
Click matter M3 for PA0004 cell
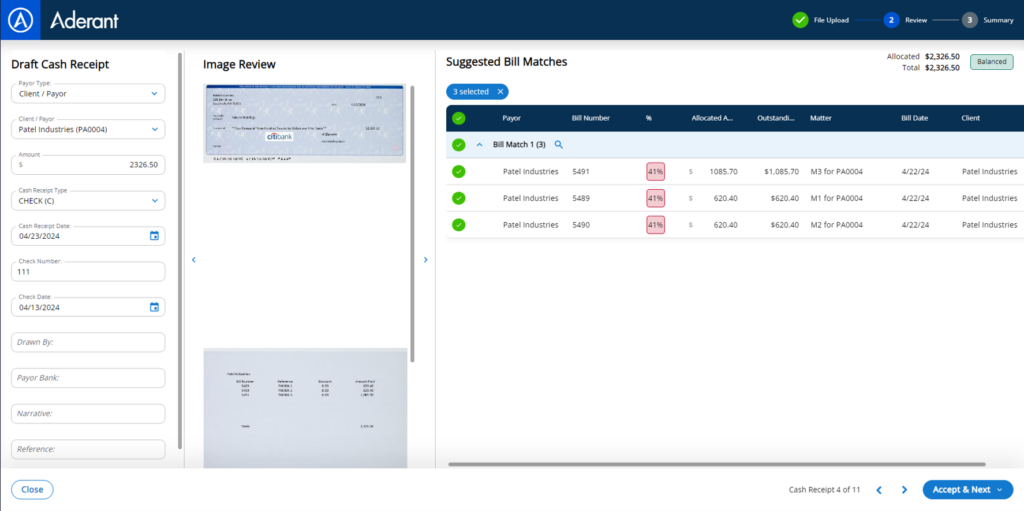coord(837,172)
